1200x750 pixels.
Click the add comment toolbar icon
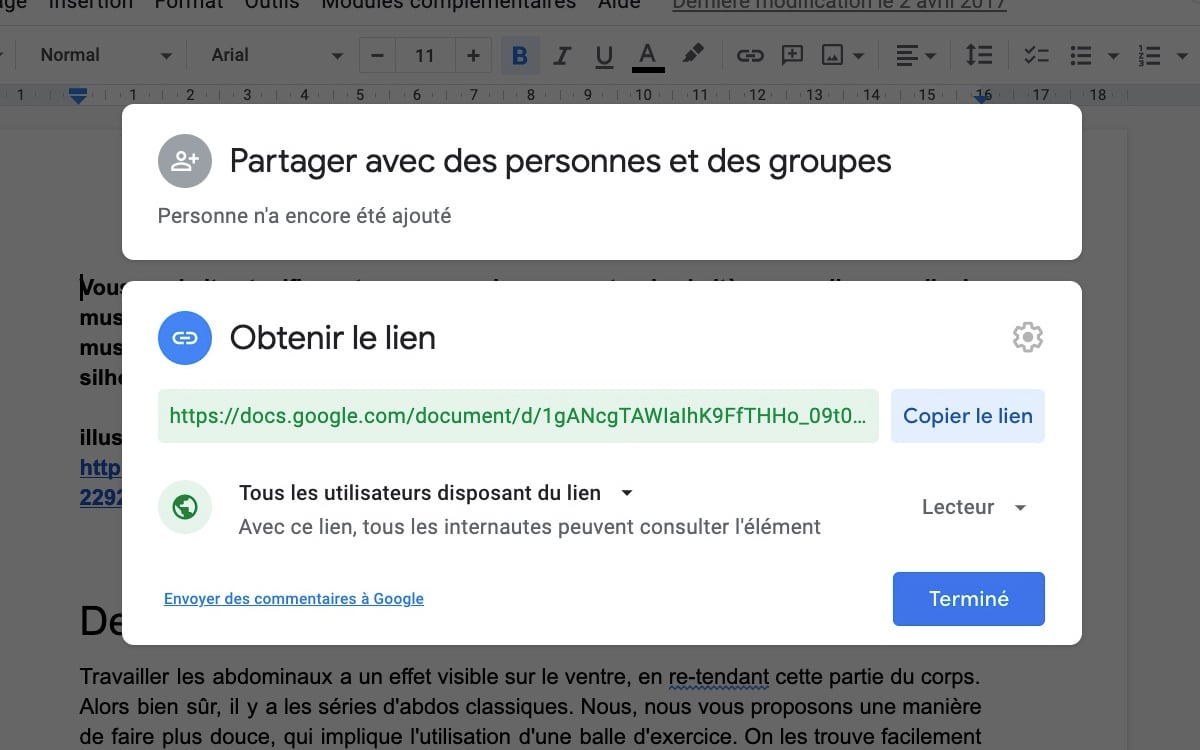(792, 56)
